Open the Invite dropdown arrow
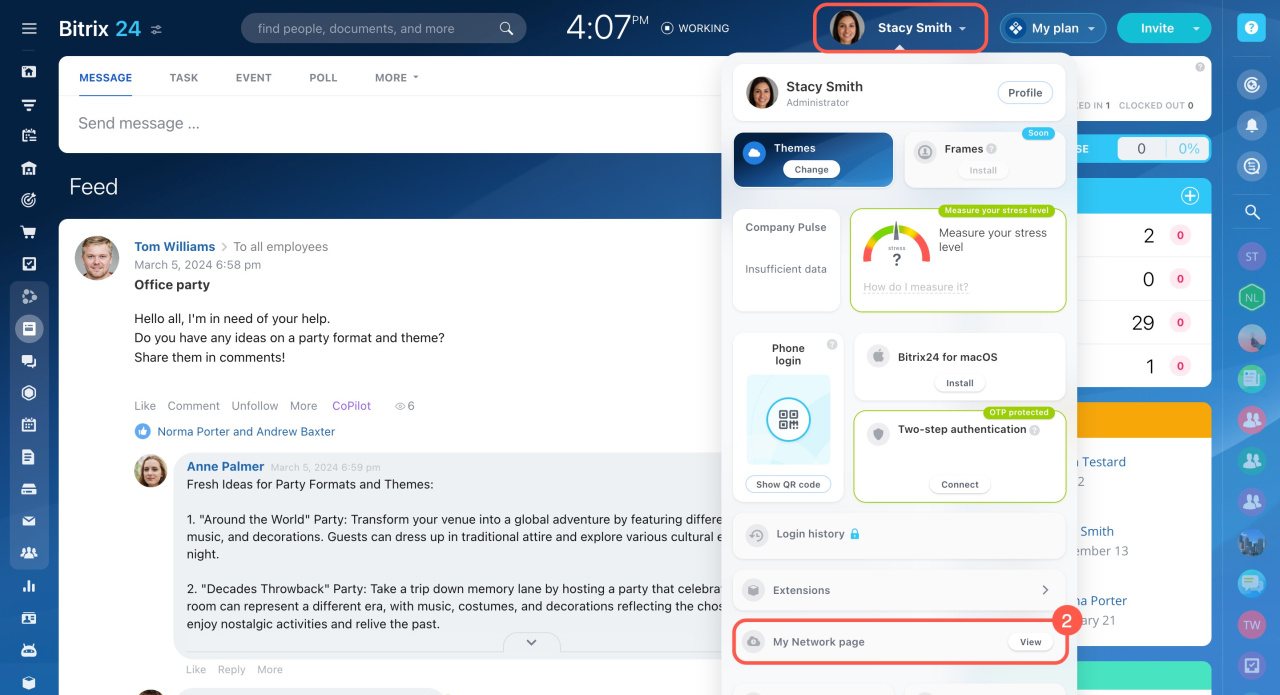The width and height of the screenshot is (1280, 695). [x=1196, y=29]
